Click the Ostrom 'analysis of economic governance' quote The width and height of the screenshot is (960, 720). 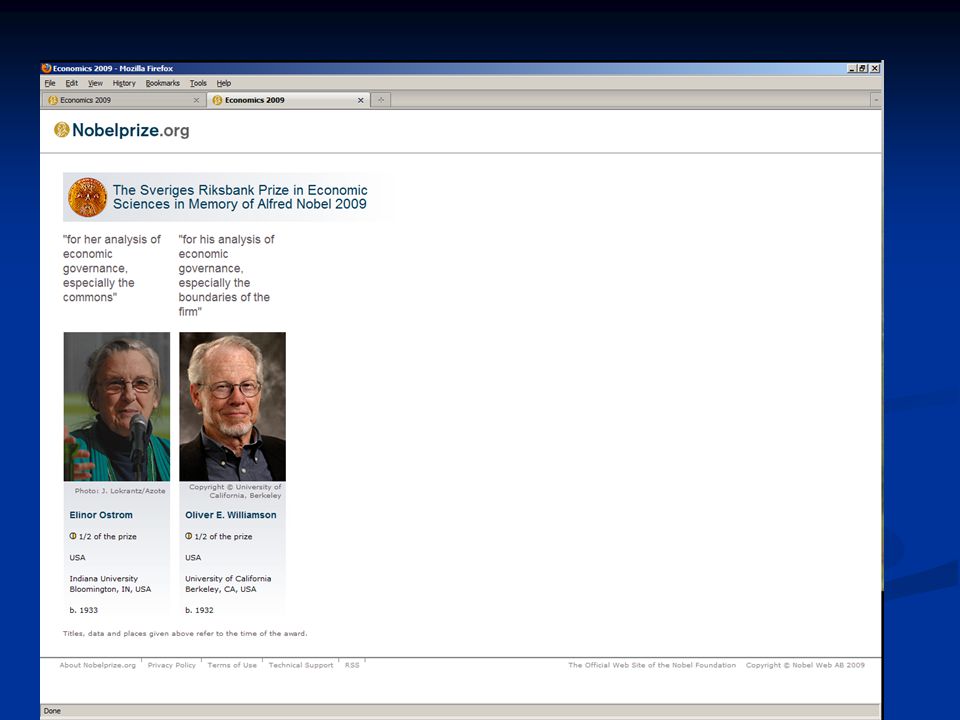point(111,268)
